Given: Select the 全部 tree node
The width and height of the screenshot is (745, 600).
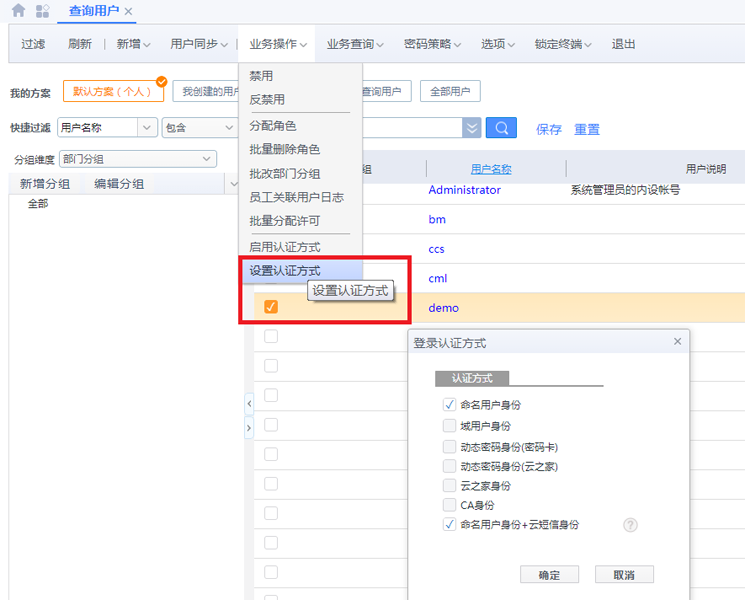Looking at the screenshot, I should pyautogui.click(x=38, y=204).
